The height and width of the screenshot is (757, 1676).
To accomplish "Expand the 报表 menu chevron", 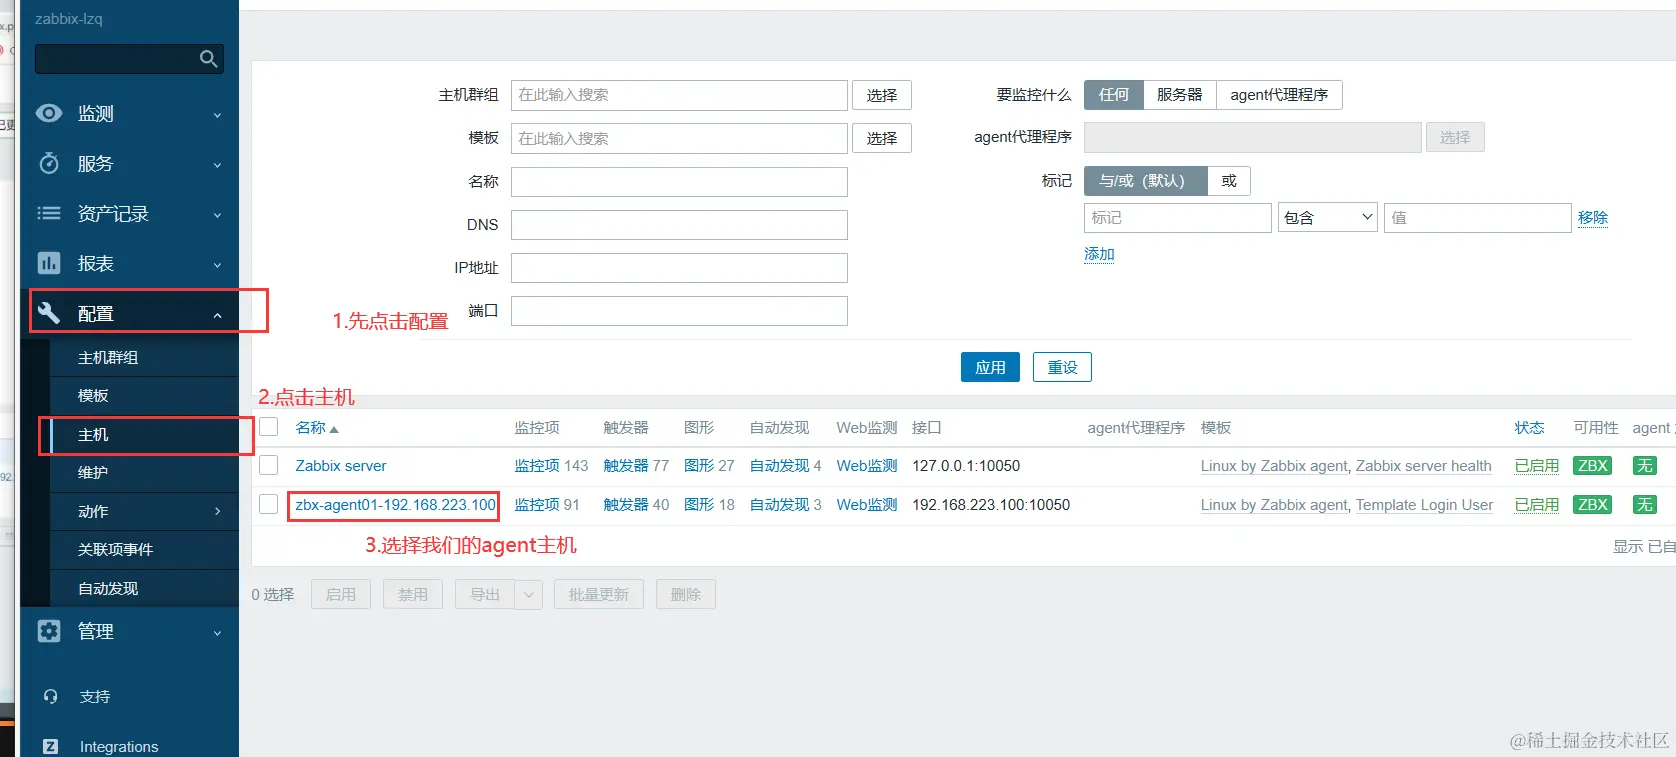I will [217, 265].
